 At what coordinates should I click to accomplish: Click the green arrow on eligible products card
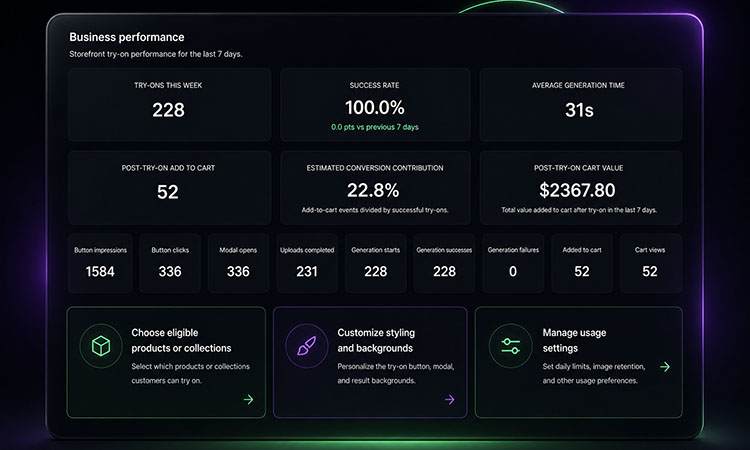pyautogui.click(x=248, y=399)
